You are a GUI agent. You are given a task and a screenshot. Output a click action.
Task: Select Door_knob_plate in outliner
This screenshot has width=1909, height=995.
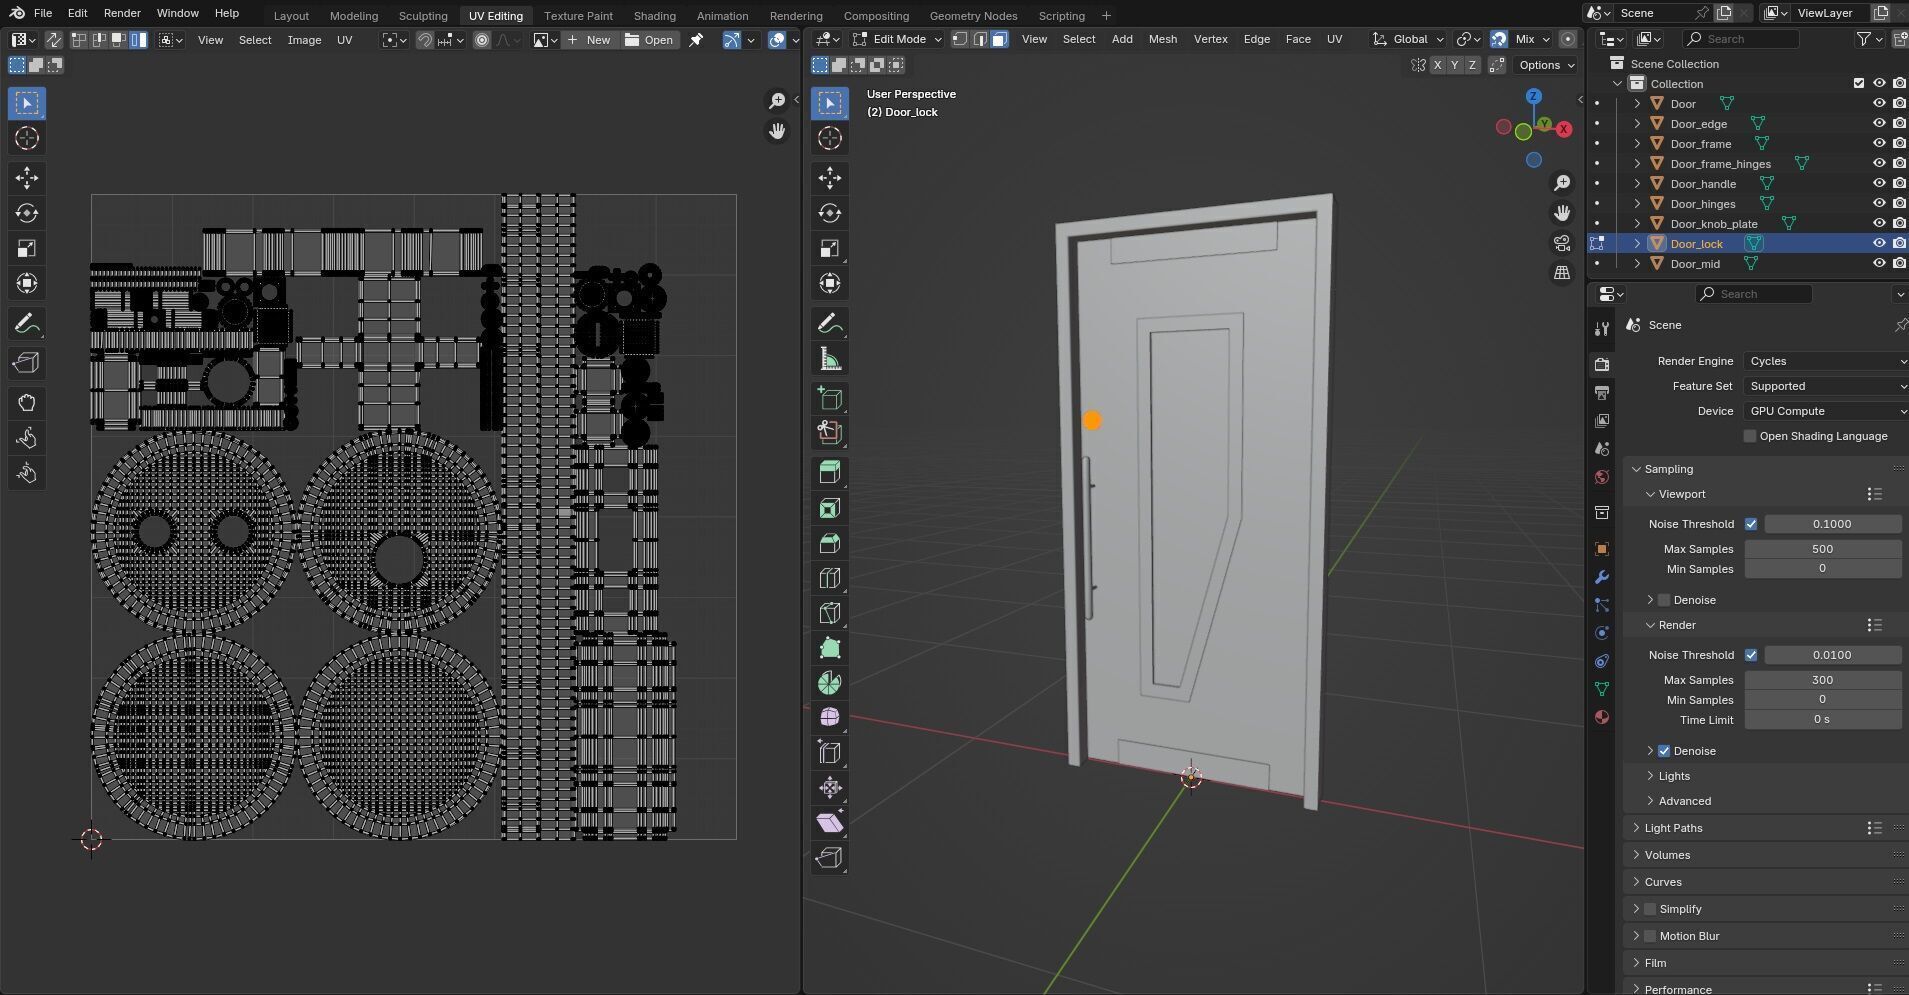point(1713,224)
